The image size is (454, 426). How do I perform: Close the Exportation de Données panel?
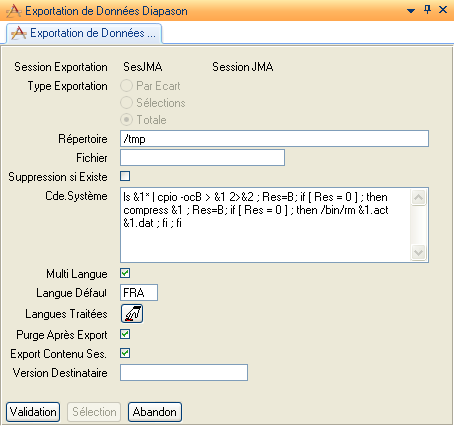(443, 10)
